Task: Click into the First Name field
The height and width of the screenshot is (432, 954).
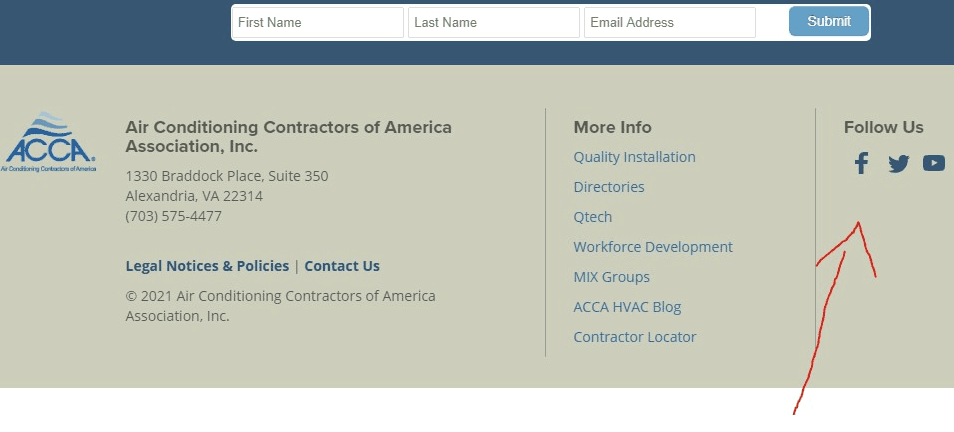Action: [318, 23]
